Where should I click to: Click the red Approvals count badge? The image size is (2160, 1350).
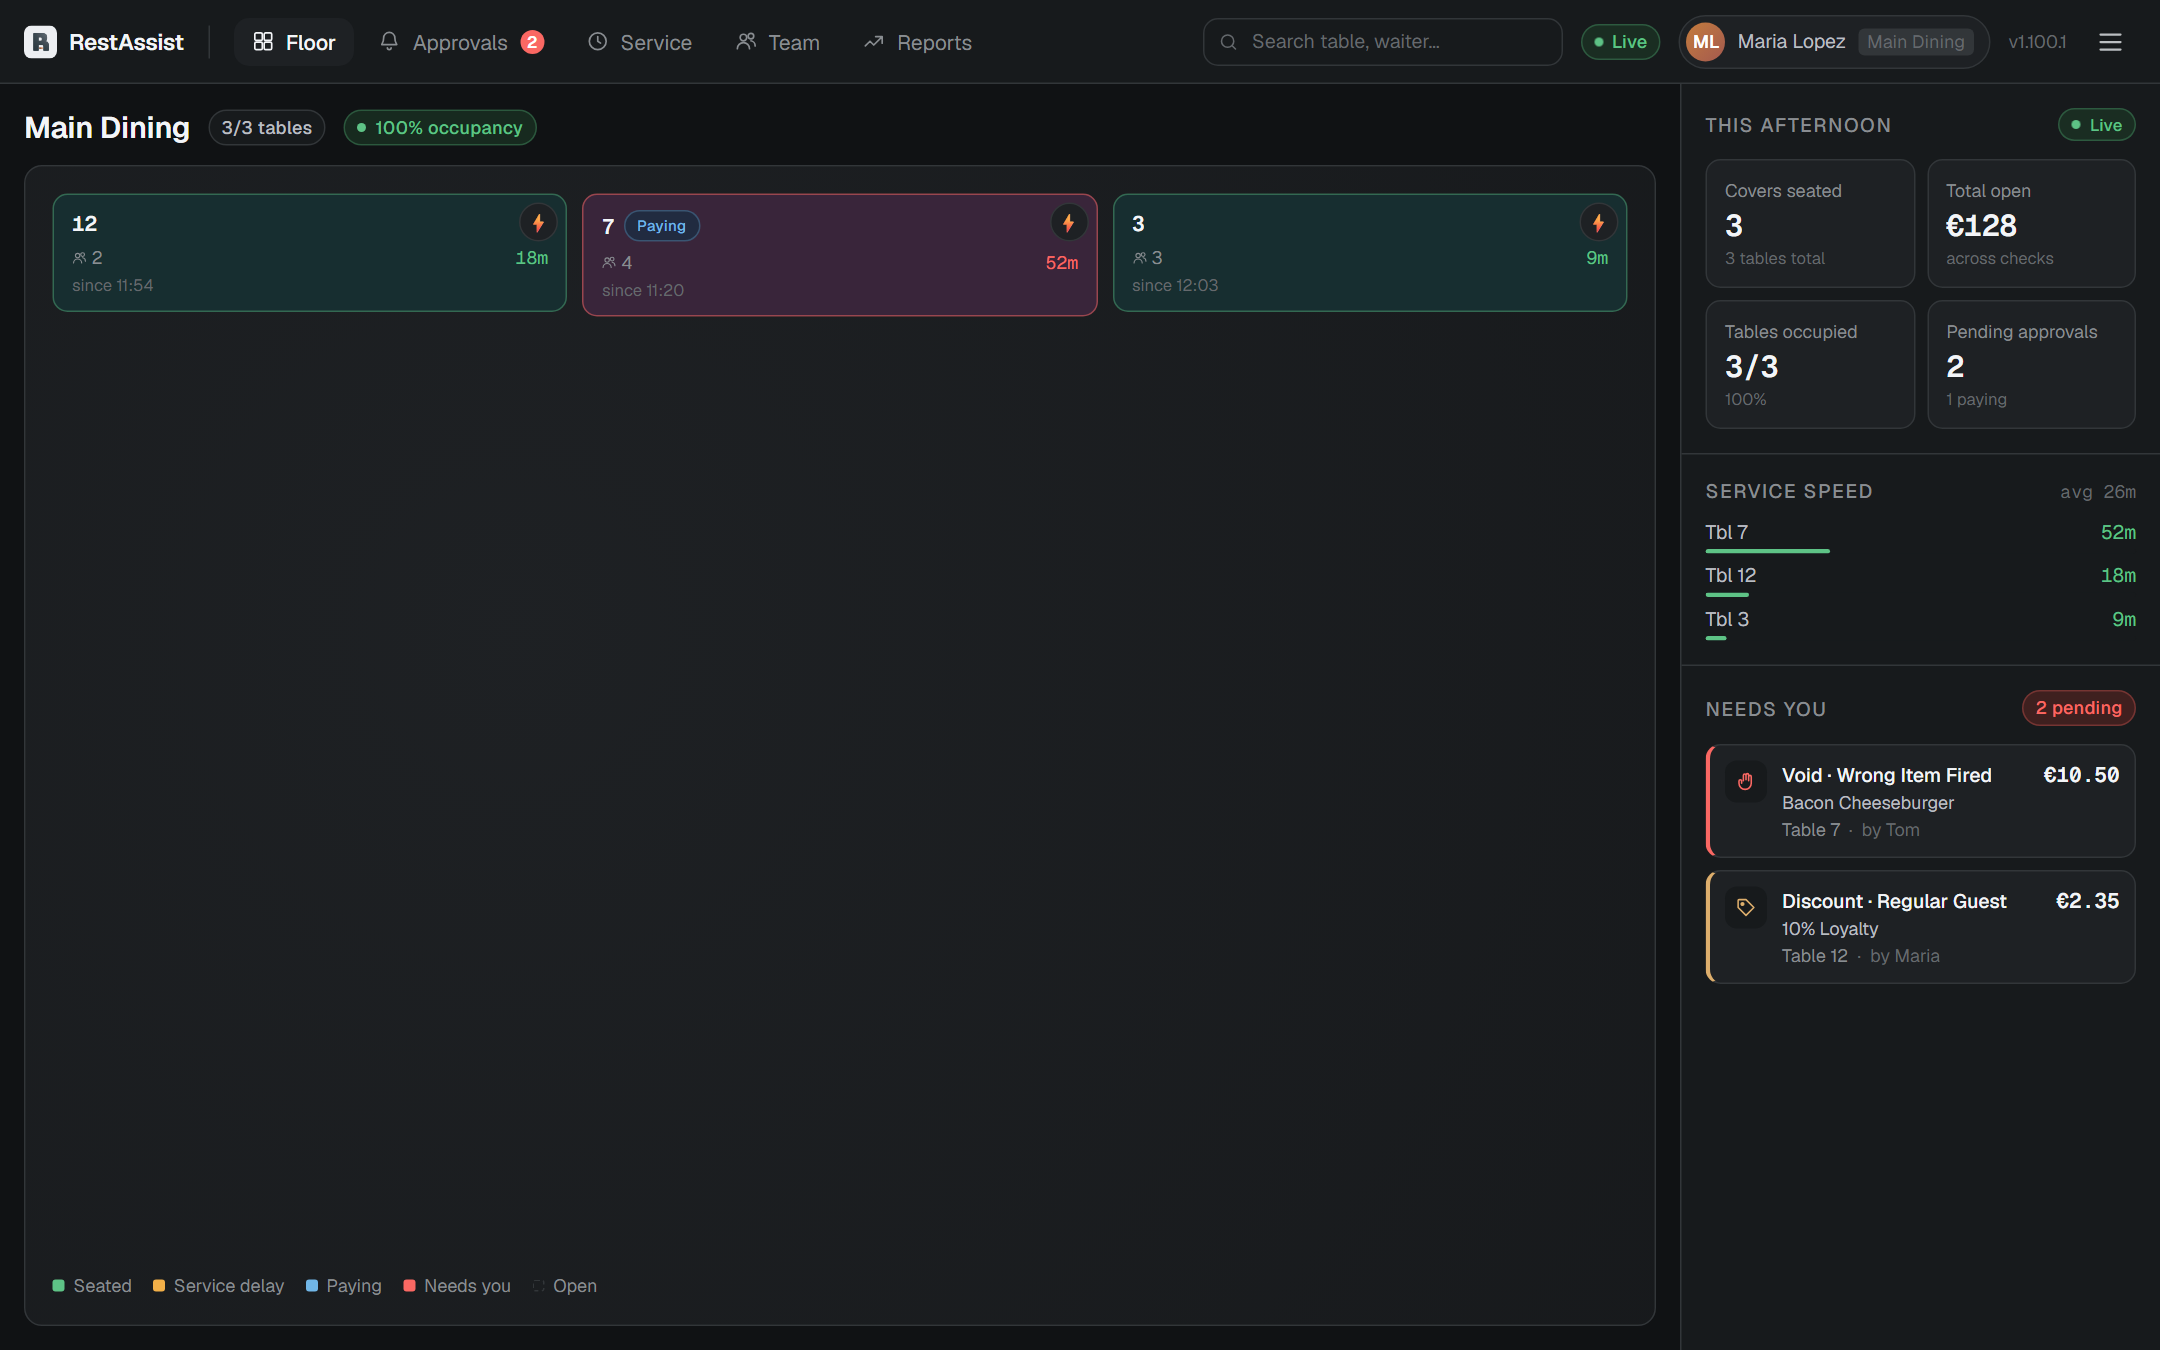click(x=532, y=42)
